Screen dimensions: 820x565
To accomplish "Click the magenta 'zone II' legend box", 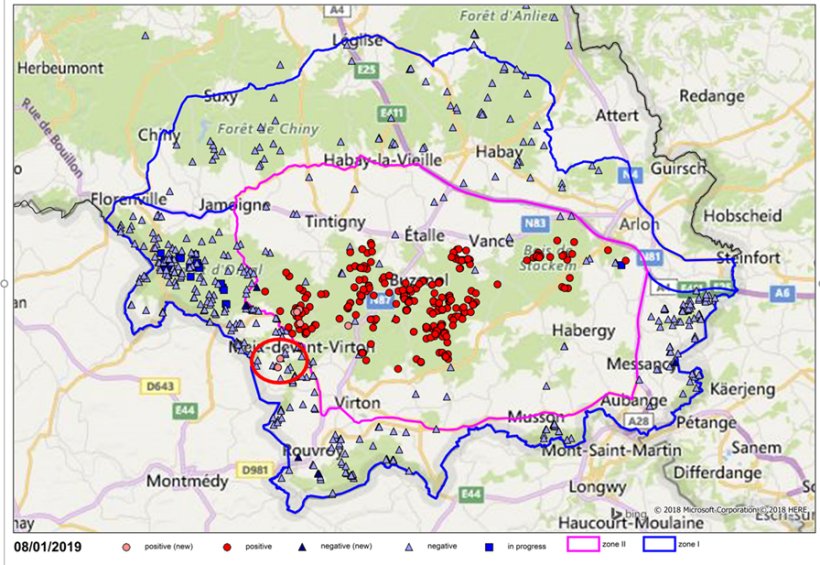I will click(x=582, y=547).
